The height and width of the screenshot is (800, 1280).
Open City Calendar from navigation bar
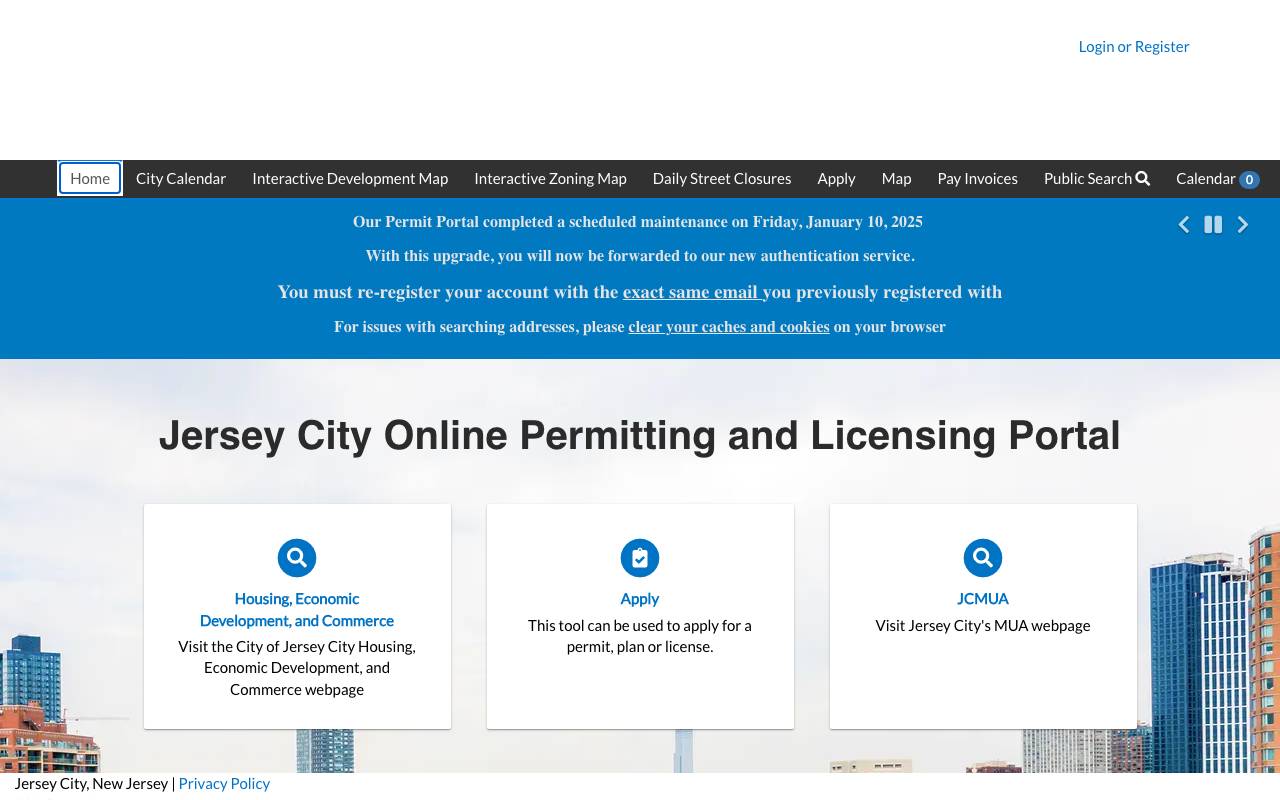pyautogui.click(x=181, y=179)
